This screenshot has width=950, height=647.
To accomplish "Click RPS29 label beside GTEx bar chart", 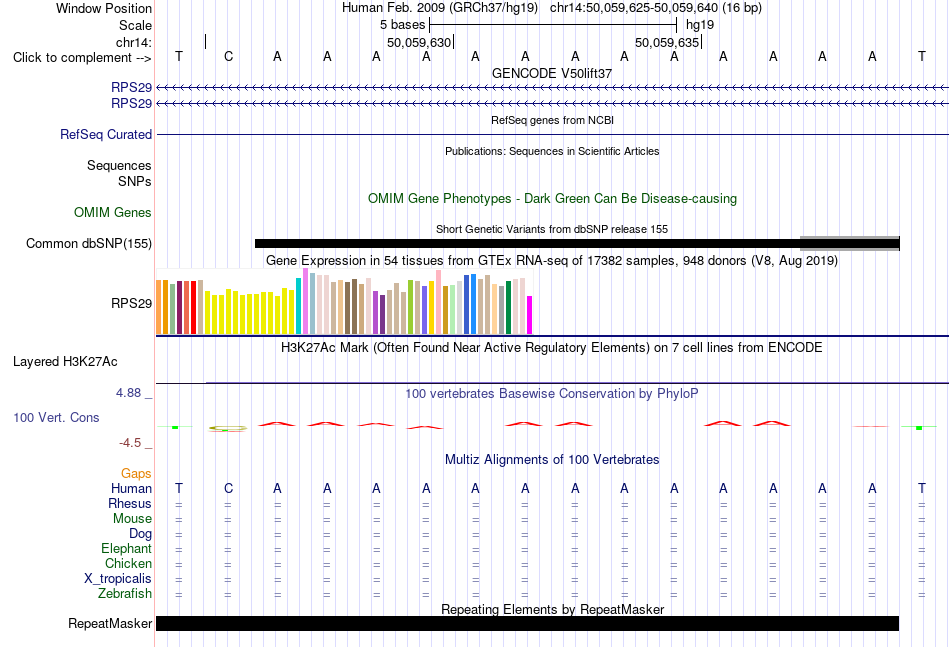I will [131, 303].
